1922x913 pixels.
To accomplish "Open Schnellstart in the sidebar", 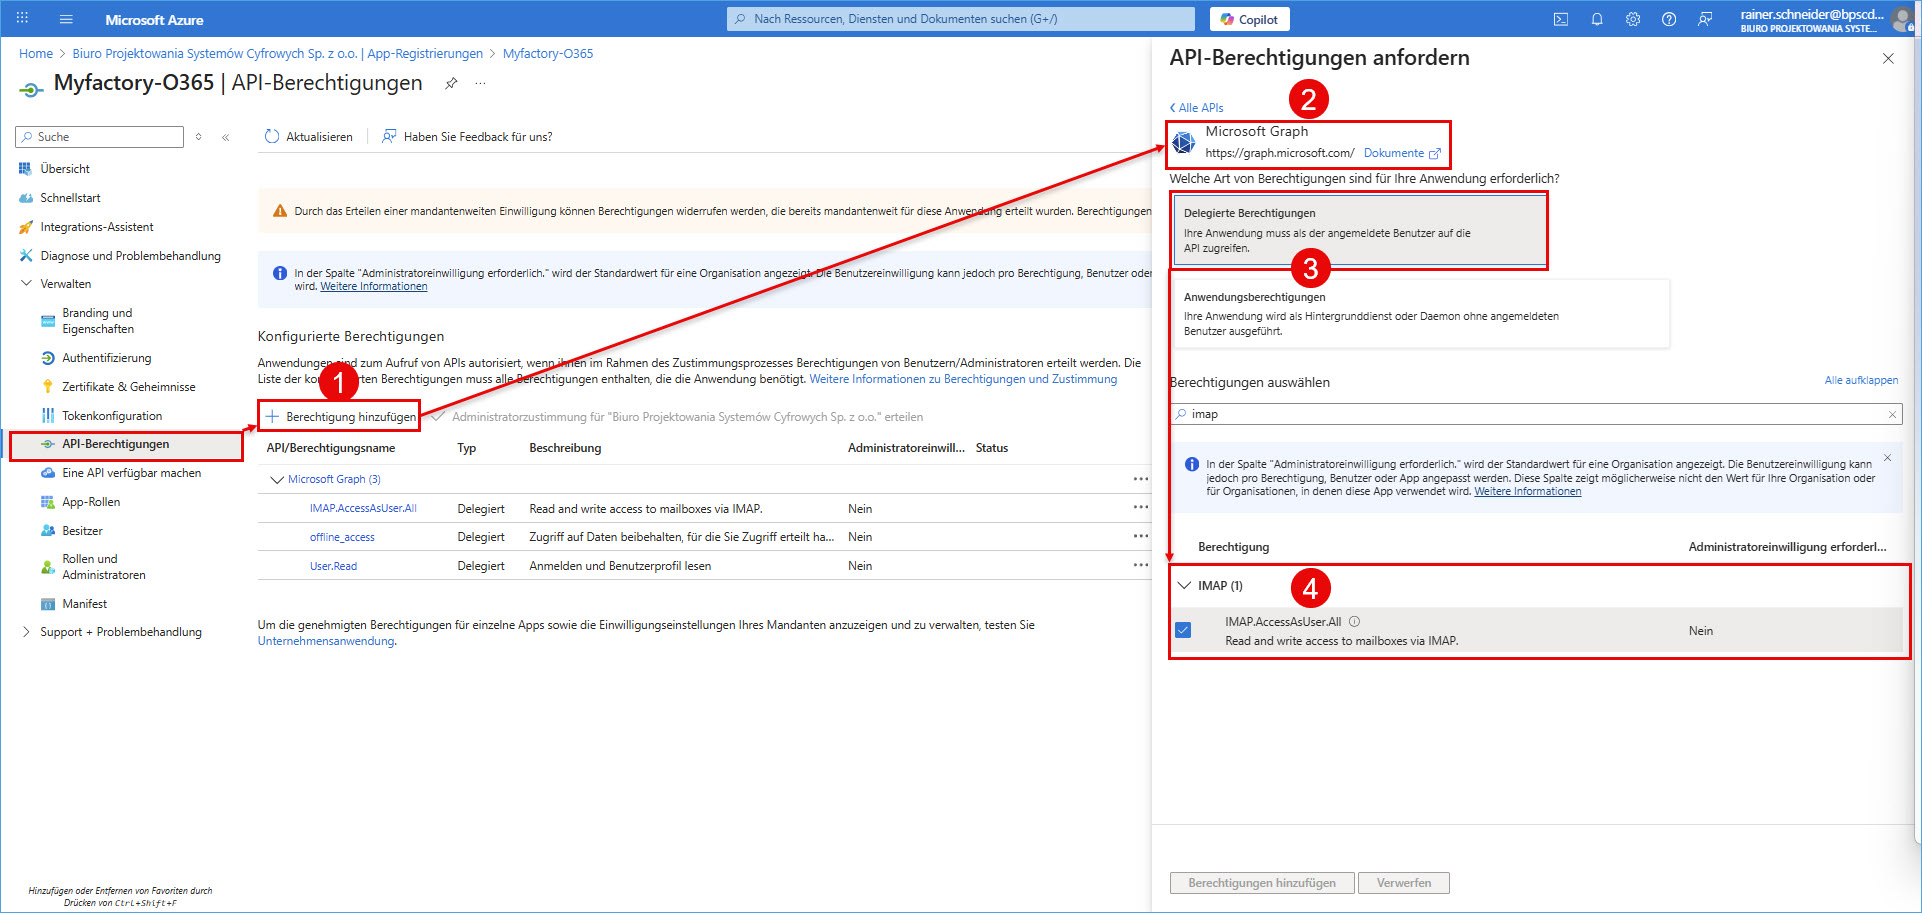I will click(x=70, y=198).
